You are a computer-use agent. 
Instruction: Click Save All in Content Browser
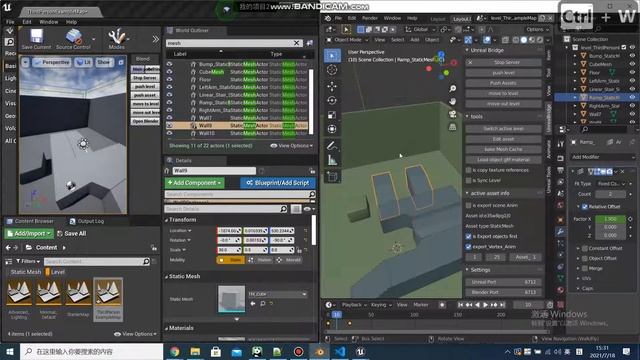(x=72, y=233)
